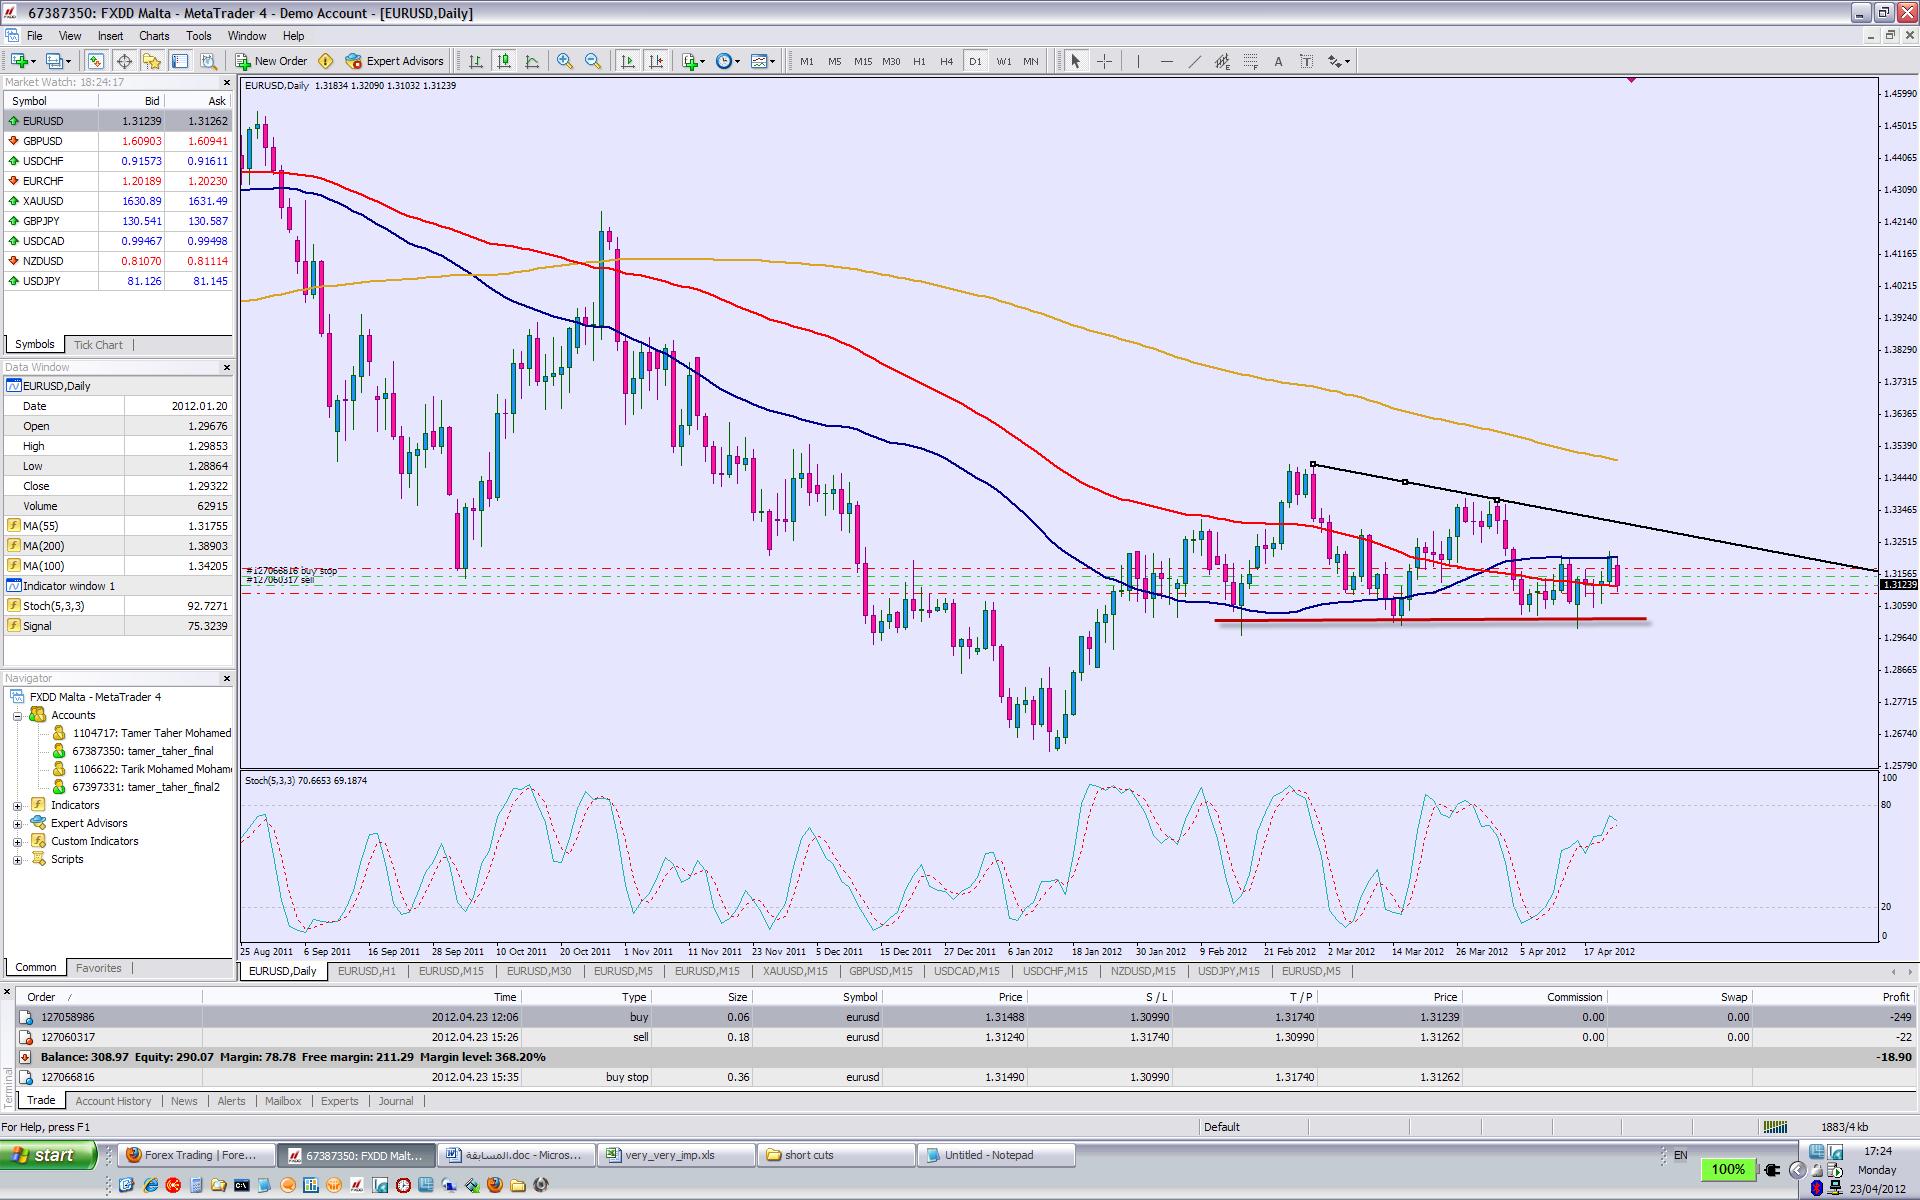Open the Insert menu
The width and height of the screenshot is (1920, 1200).
tap(110, 35)
